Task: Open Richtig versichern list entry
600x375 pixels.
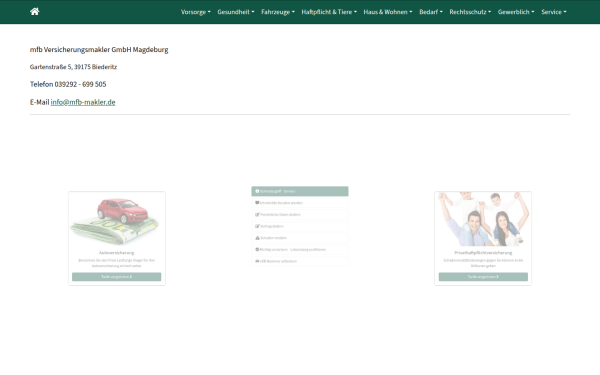Action: click(x=300, y=249)
